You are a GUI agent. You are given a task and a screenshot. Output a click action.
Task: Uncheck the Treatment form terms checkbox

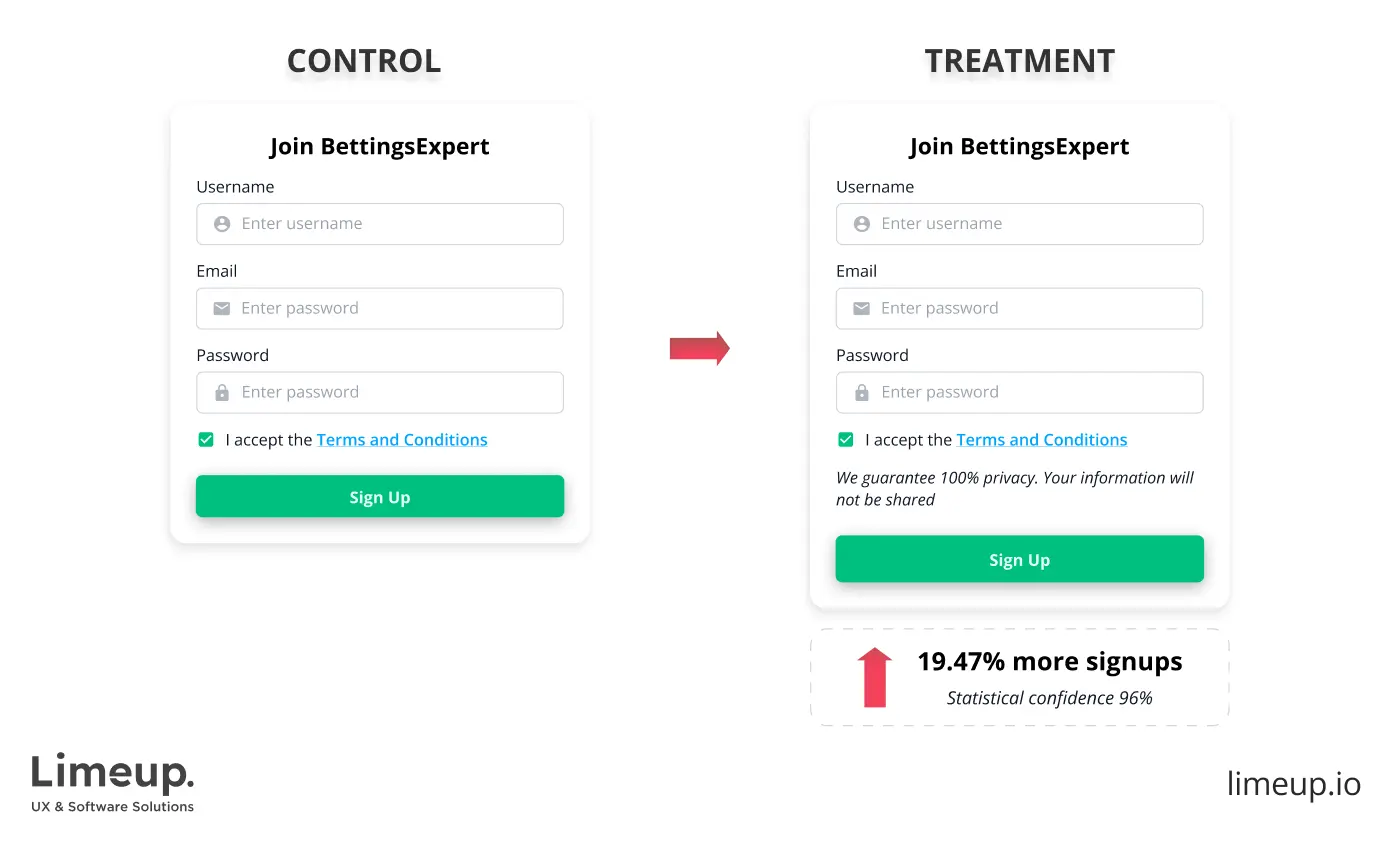[846, 440]
